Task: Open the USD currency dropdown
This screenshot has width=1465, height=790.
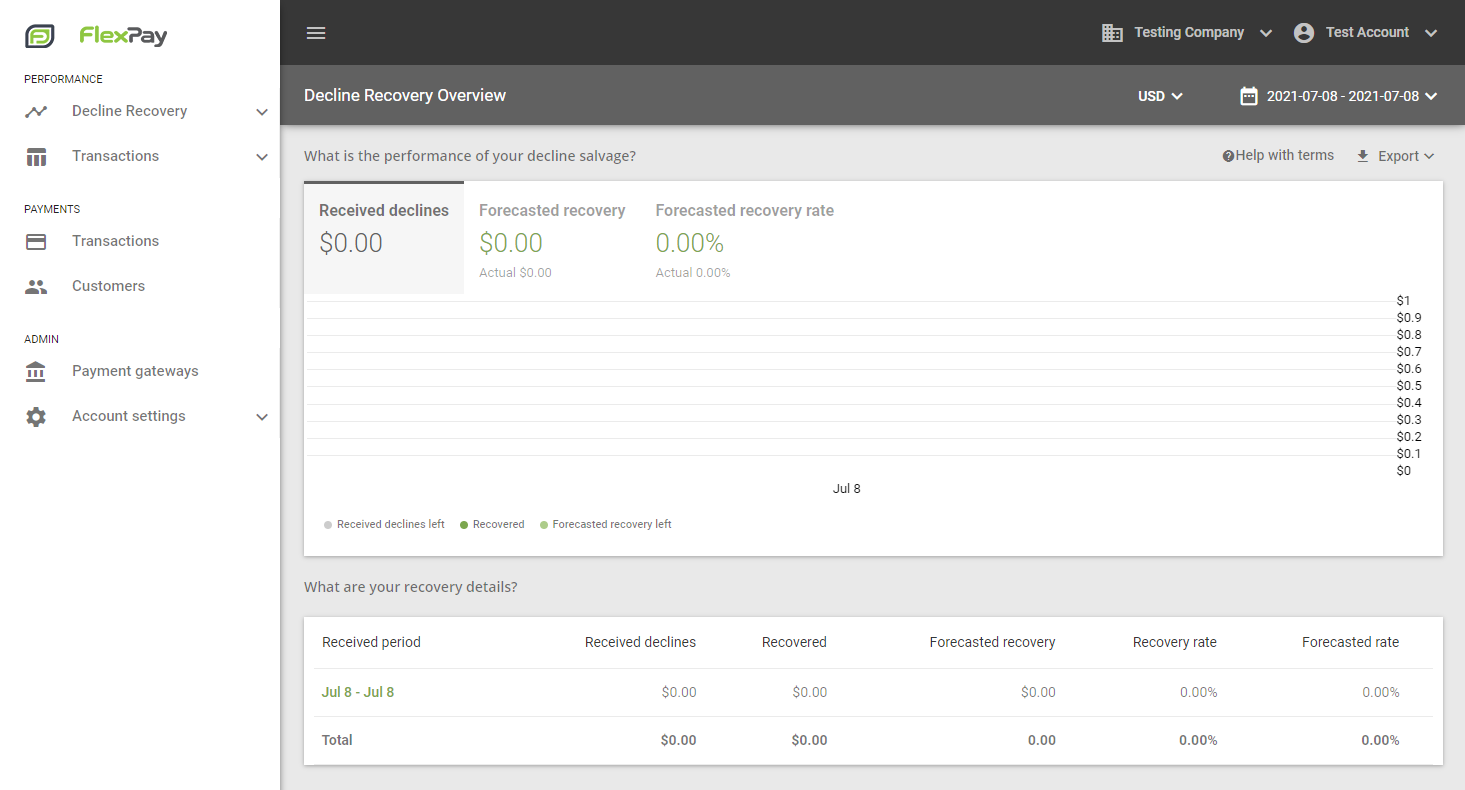Action: (x=1158, y=95)
